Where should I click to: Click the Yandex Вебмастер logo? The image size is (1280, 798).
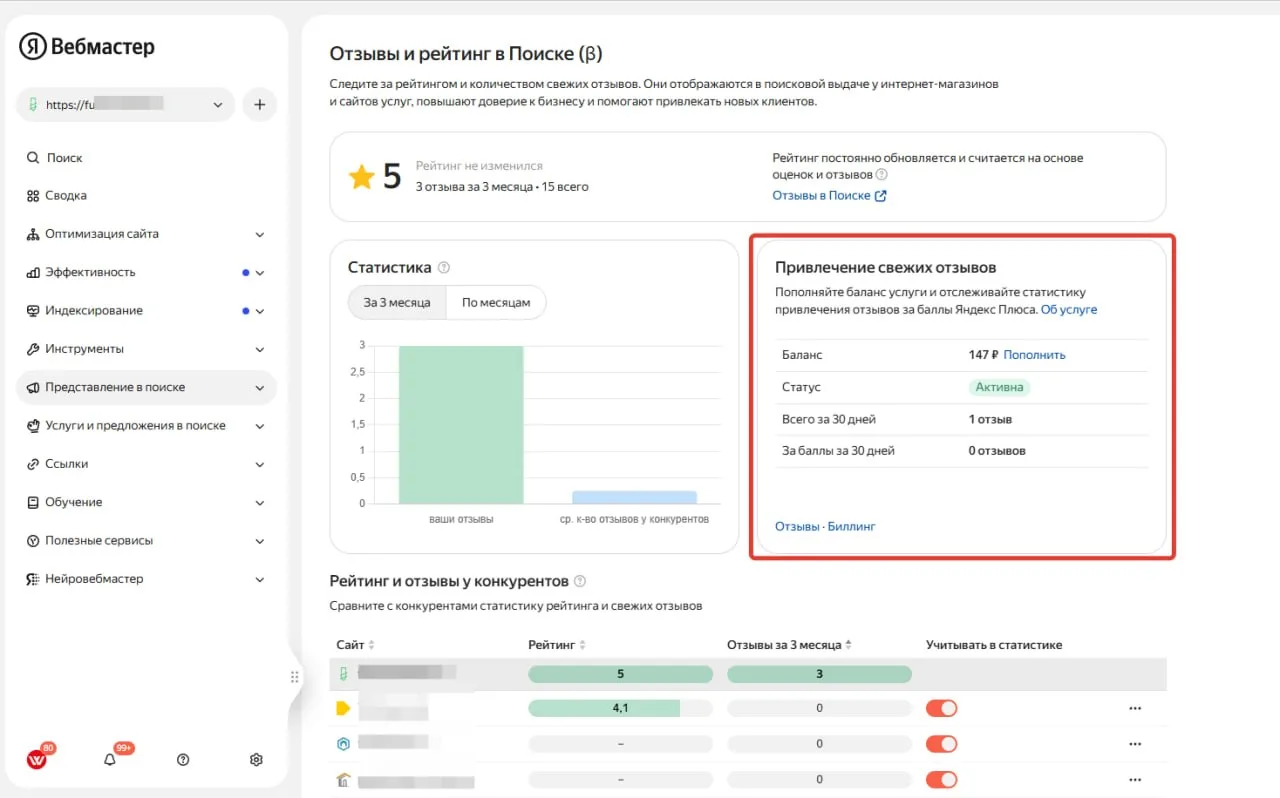(x=87, y=46)
